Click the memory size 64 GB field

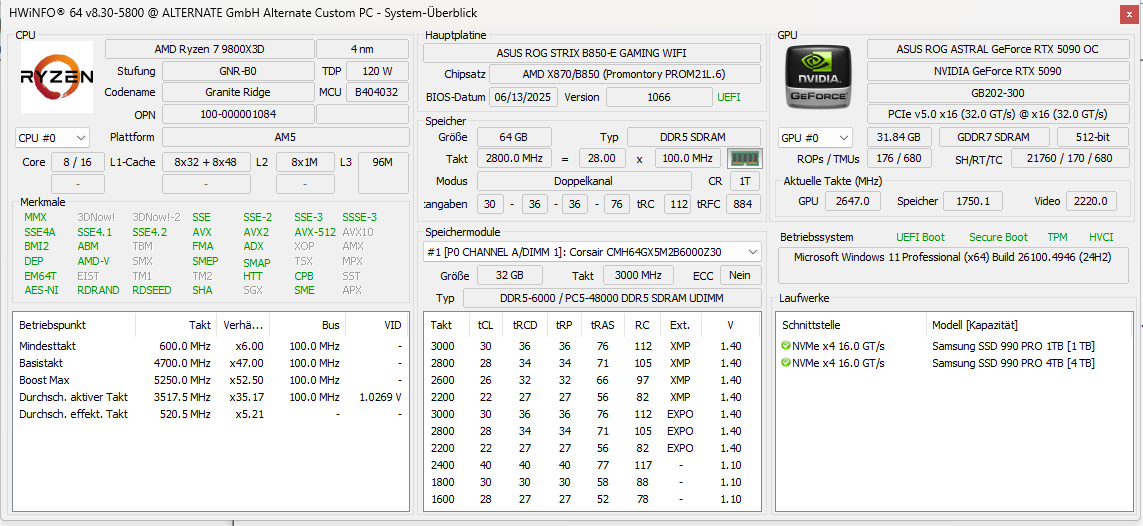pos(515,137)
